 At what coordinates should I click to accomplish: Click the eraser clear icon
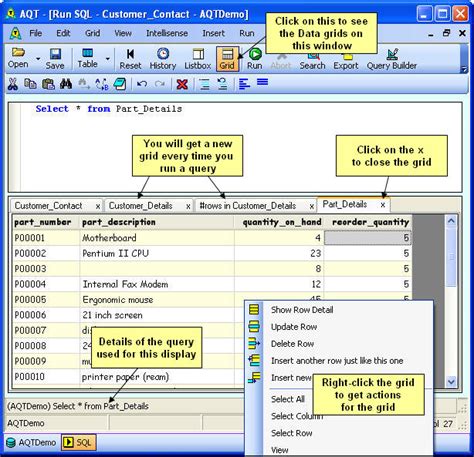[x=120, y=84]
